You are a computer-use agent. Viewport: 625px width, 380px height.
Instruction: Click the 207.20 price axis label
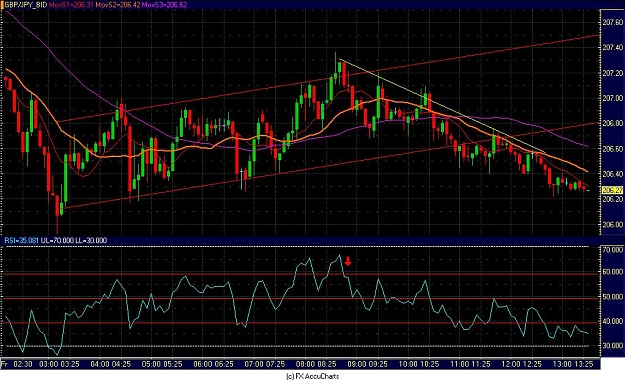click(613, 73)
